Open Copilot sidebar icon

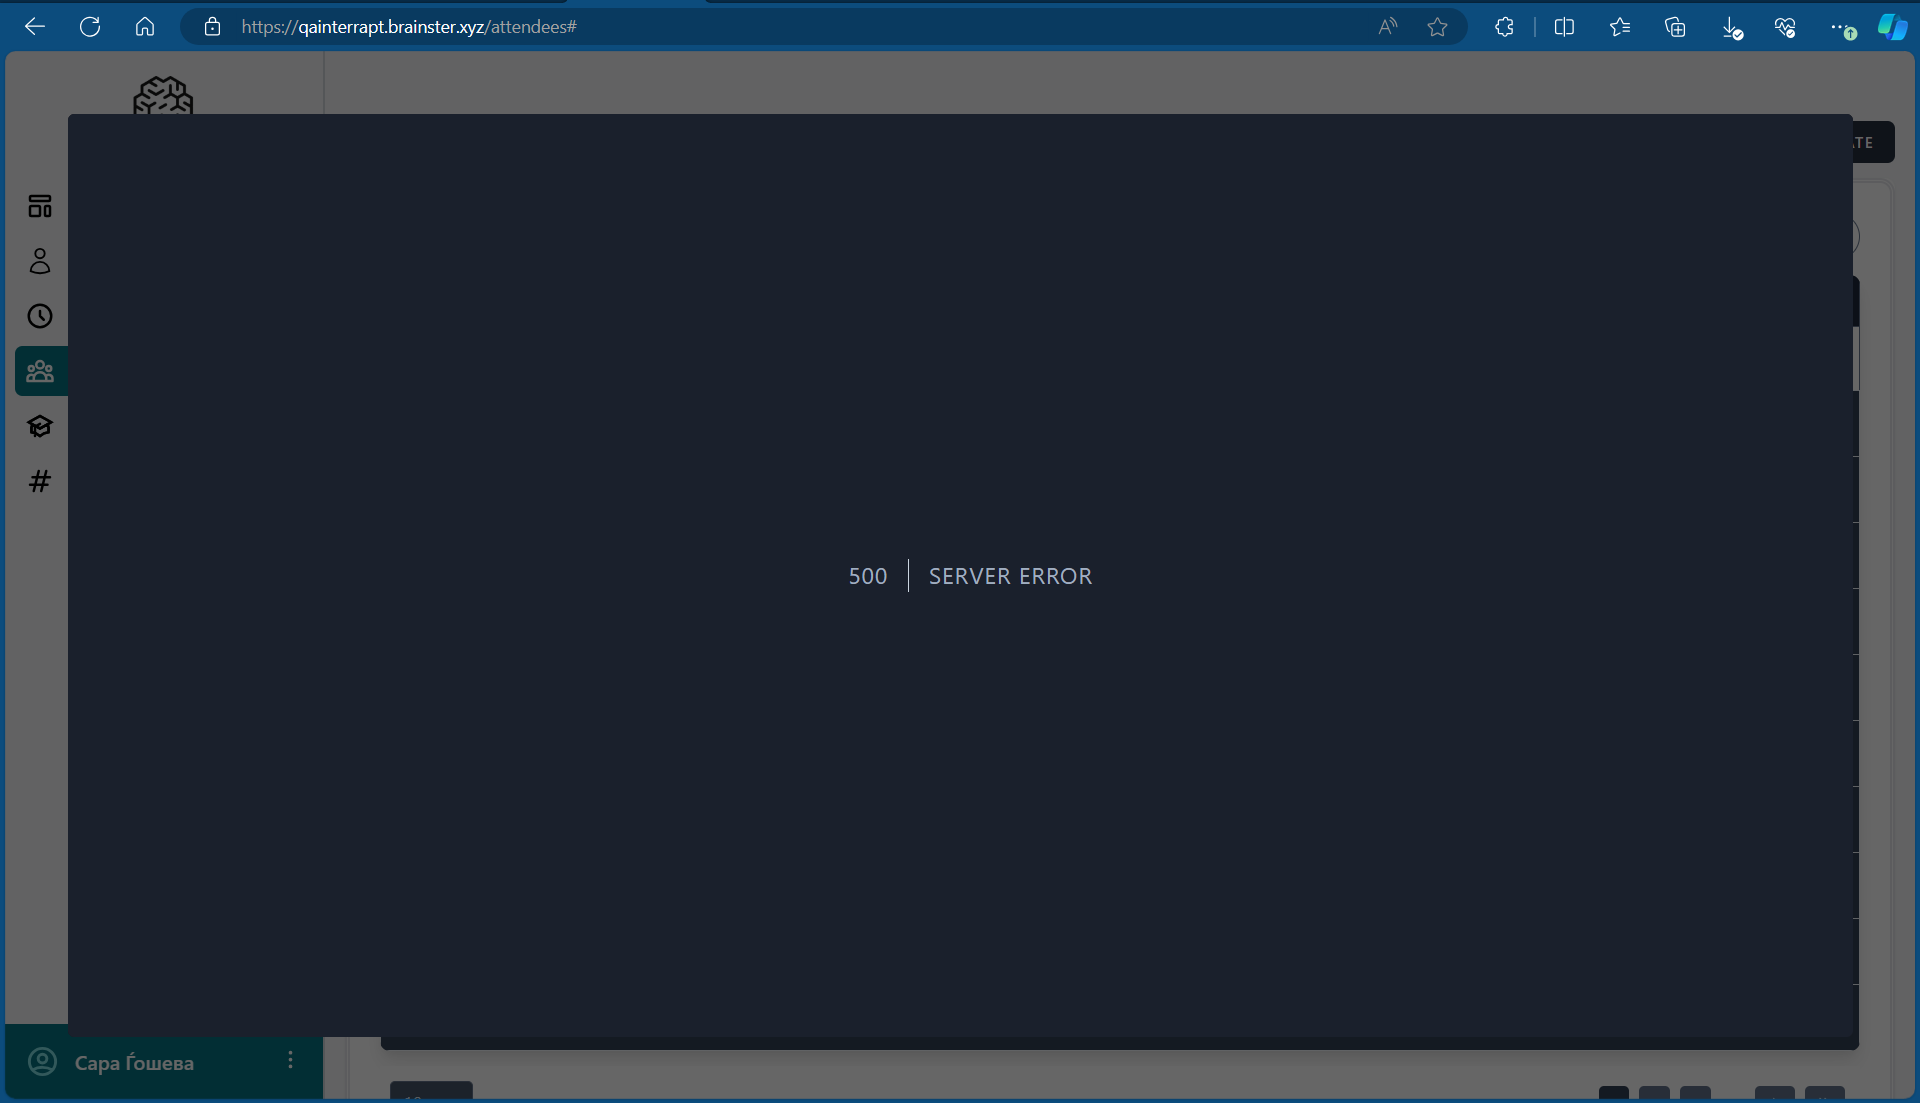[1891, 27]
